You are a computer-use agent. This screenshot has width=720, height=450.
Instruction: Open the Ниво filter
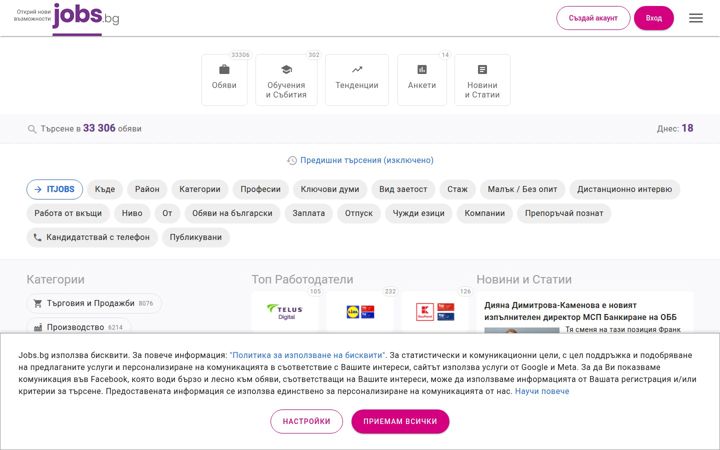click(x=132, y=213)
